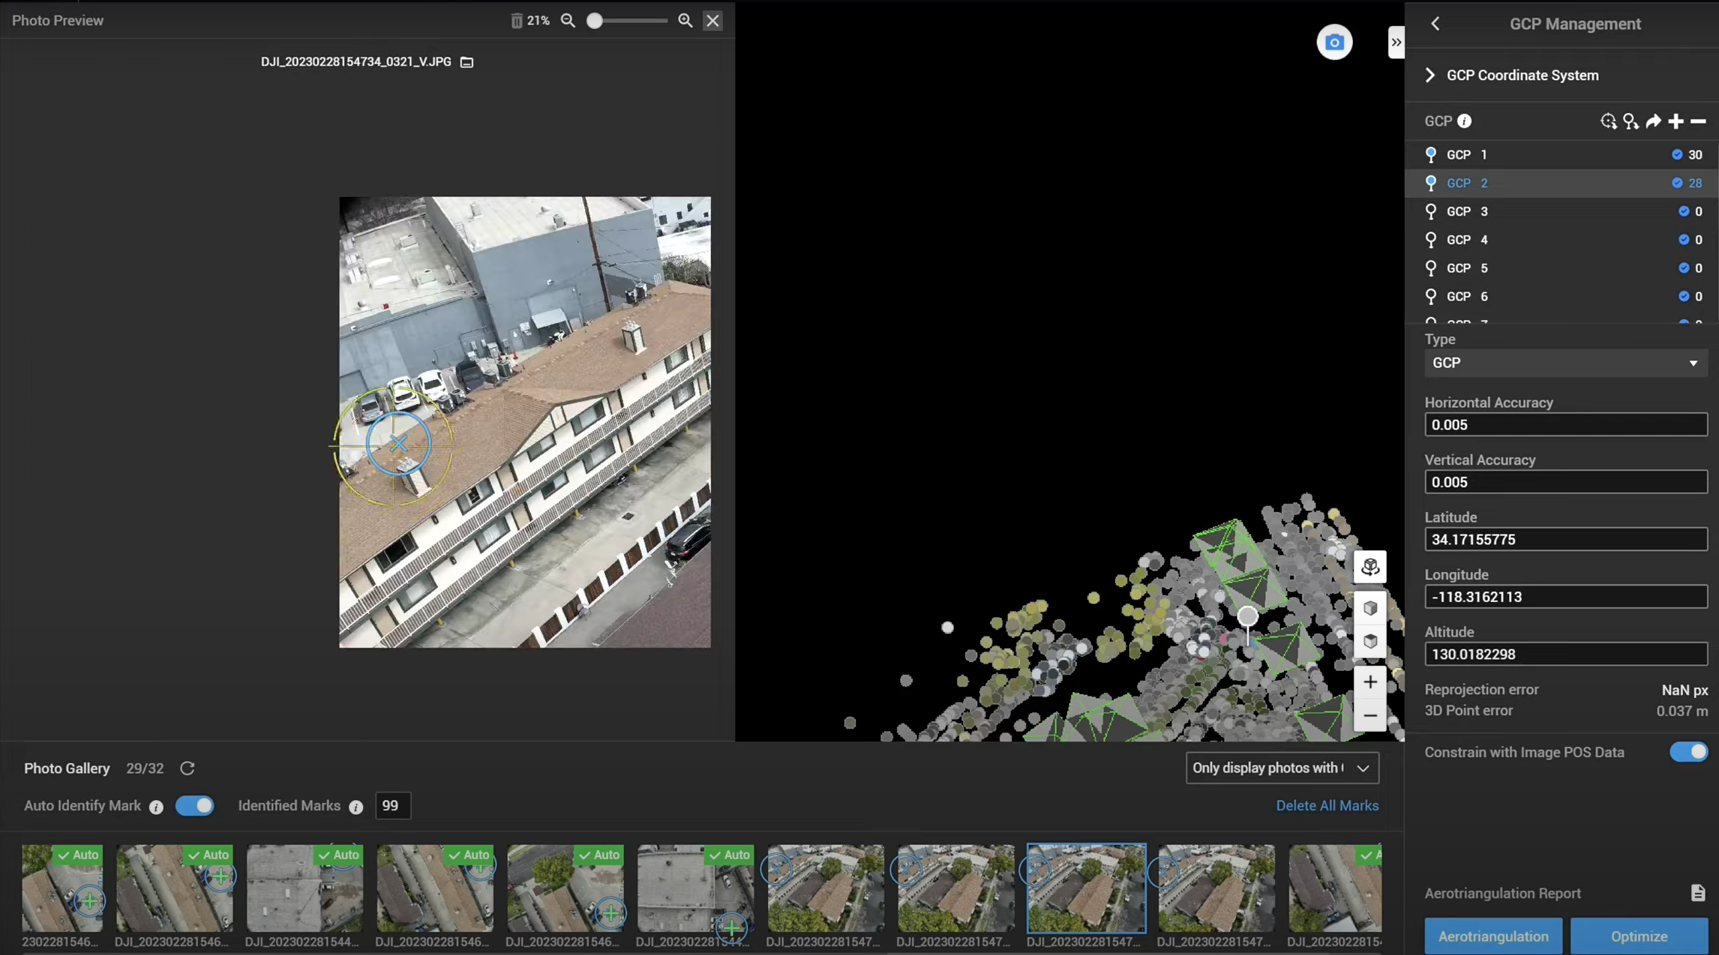Click the top map view button above the cube icons

click(1370, 567)
